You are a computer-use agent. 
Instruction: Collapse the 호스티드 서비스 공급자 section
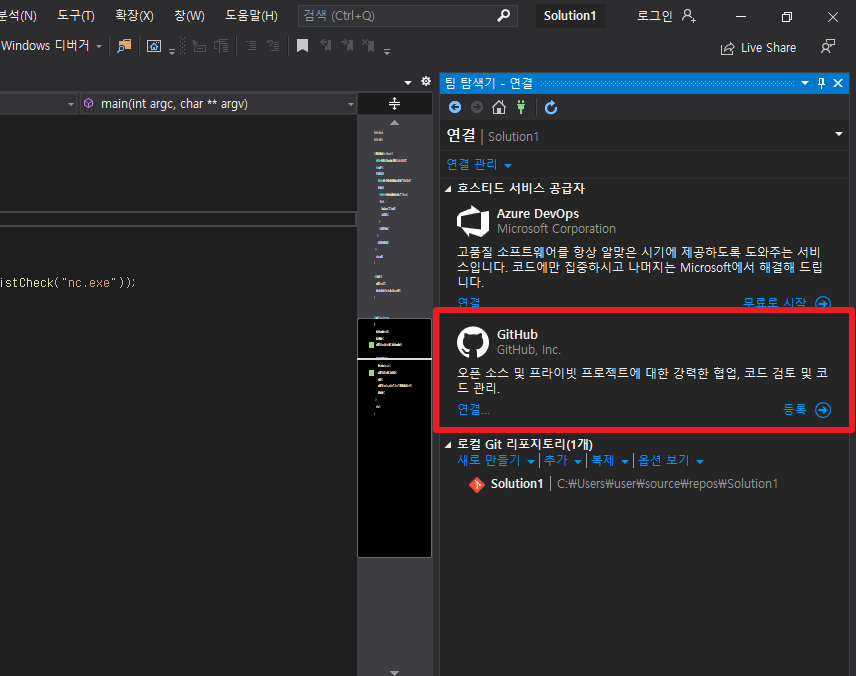click(448, 189)
